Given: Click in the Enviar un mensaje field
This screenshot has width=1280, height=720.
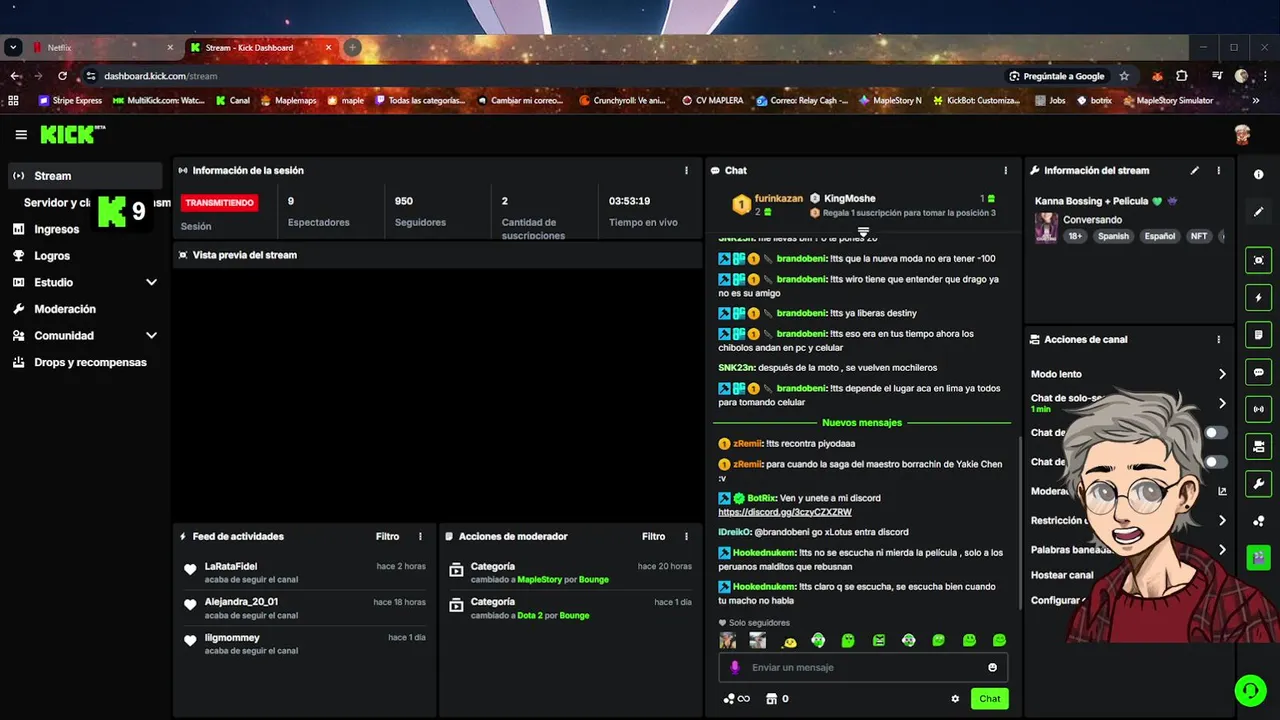Looking at the screenshot, I should 865,667.
